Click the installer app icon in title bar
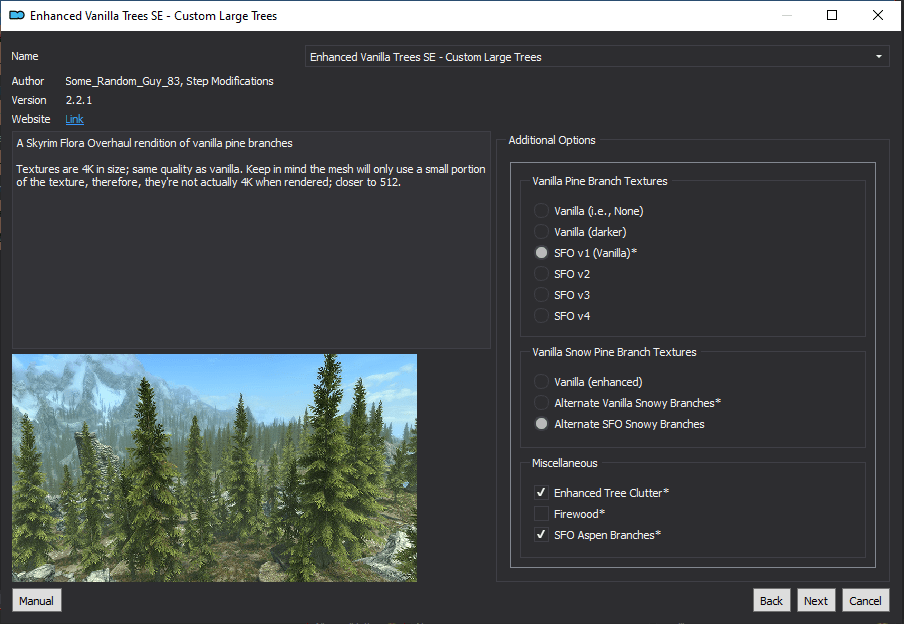The height and width of the screenshot is (624, 904). tap(17, 16)
